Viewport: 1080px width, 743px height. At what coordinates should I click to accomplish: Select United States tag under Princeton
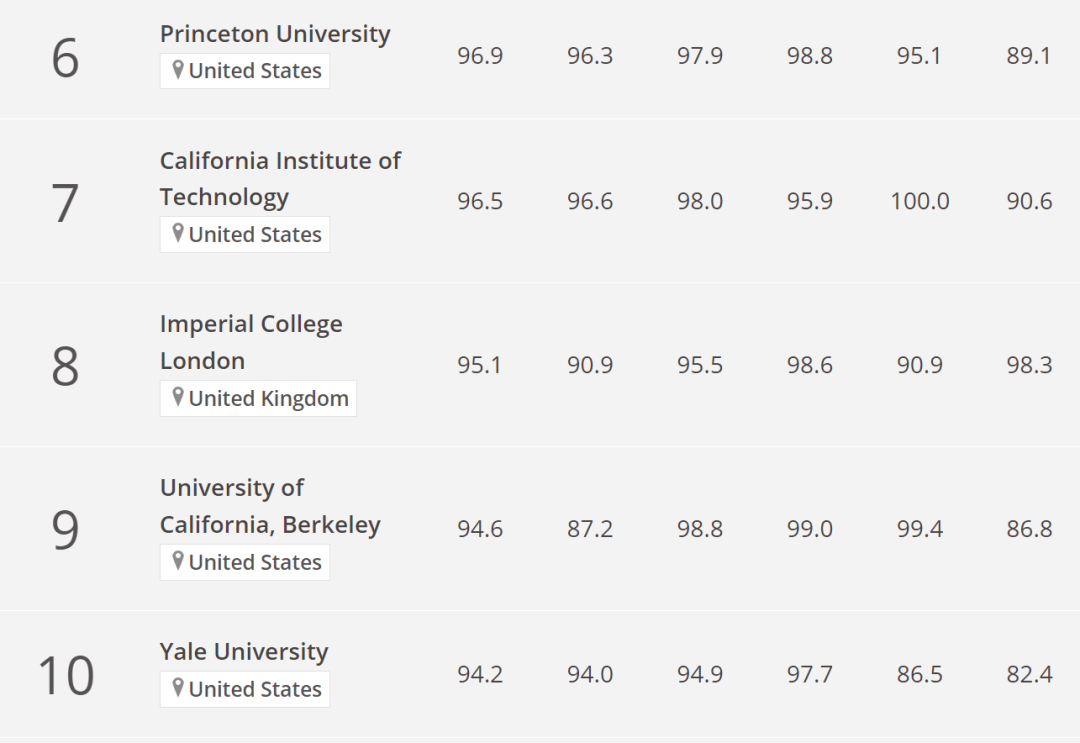click(x=245, y=71)
